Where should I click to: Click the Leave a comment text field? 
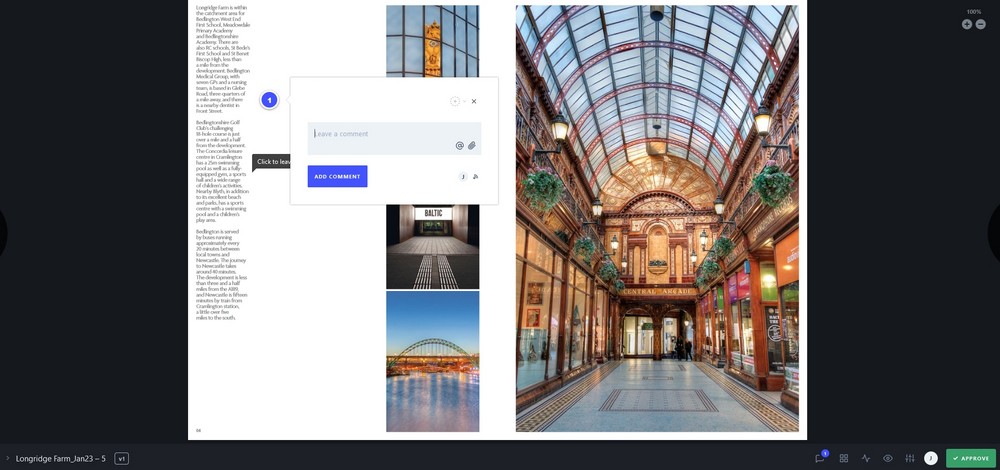[x=380, y=134]
